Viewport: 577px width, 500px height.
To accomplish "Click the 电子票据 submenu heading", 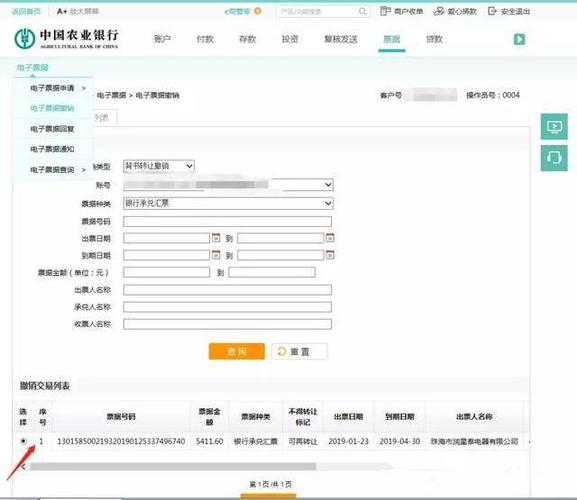I will tap(32, 67).
